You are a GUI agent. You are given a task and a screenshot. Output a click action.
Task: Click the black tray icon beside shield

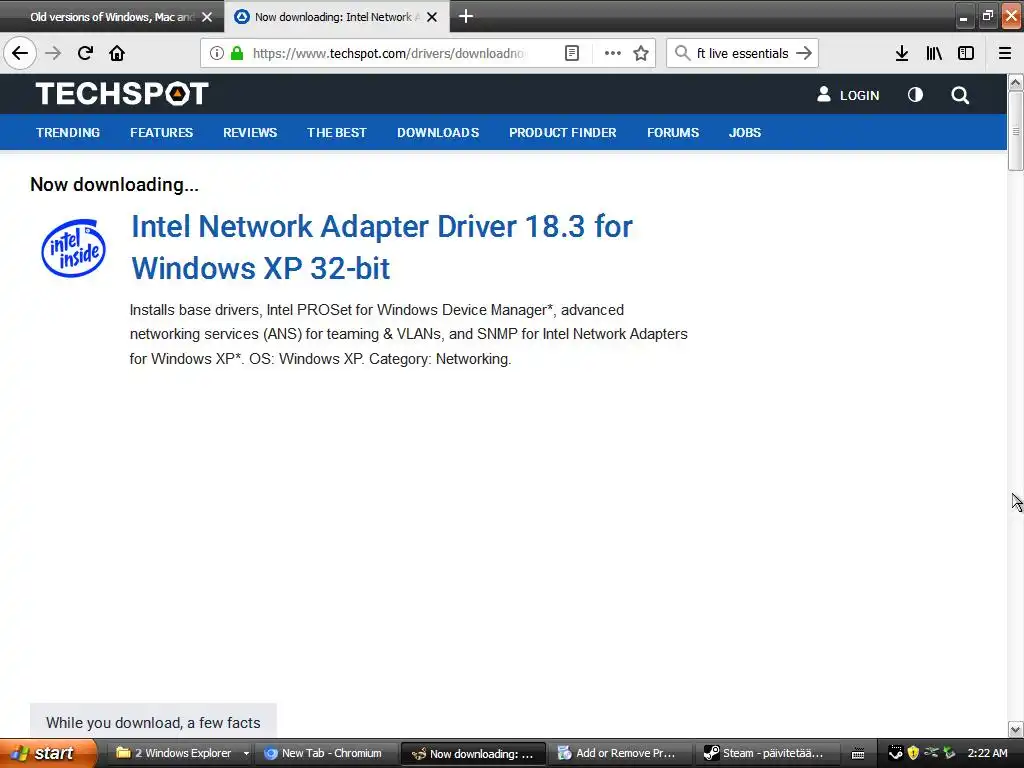[895, 753]
